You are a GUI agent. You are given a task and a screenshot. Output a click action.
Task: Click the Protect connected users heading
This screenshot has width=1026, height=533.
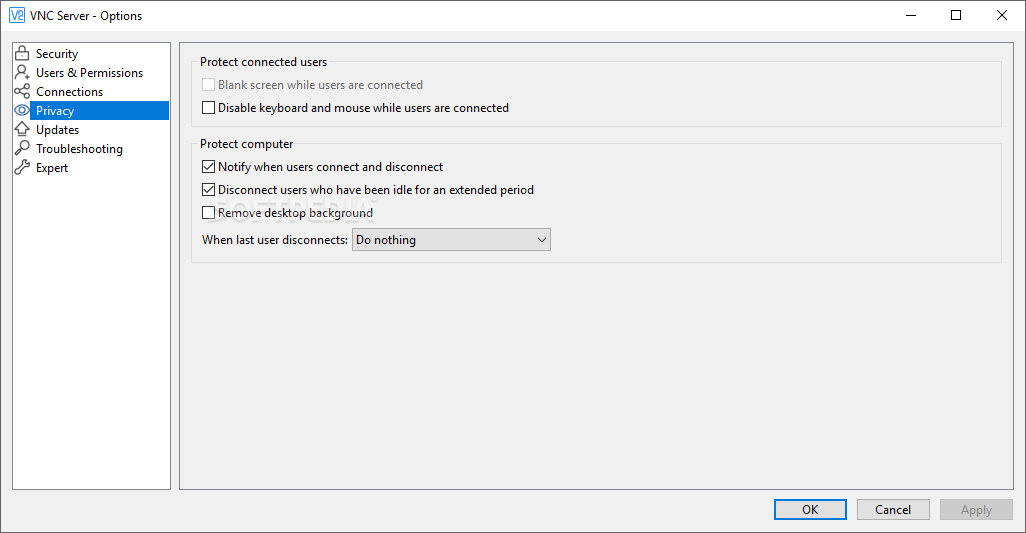264,61
